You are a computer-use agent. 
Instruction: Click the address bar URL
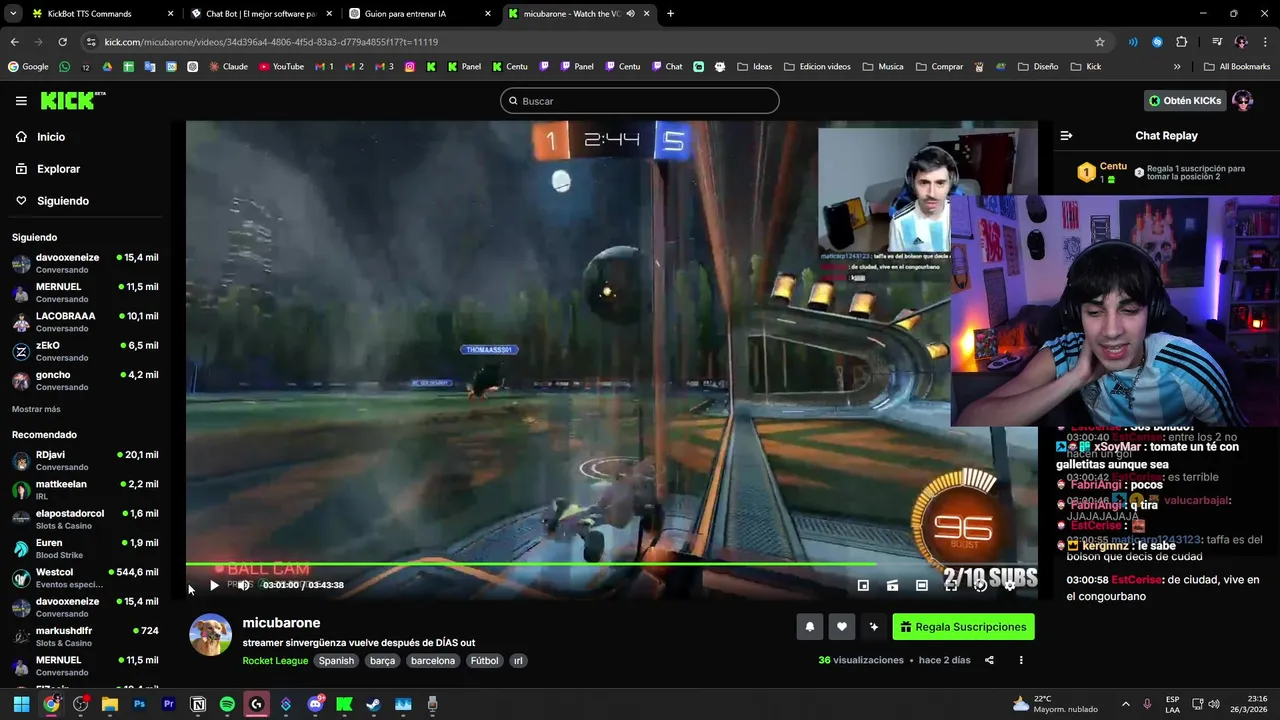tap(271, 42)
